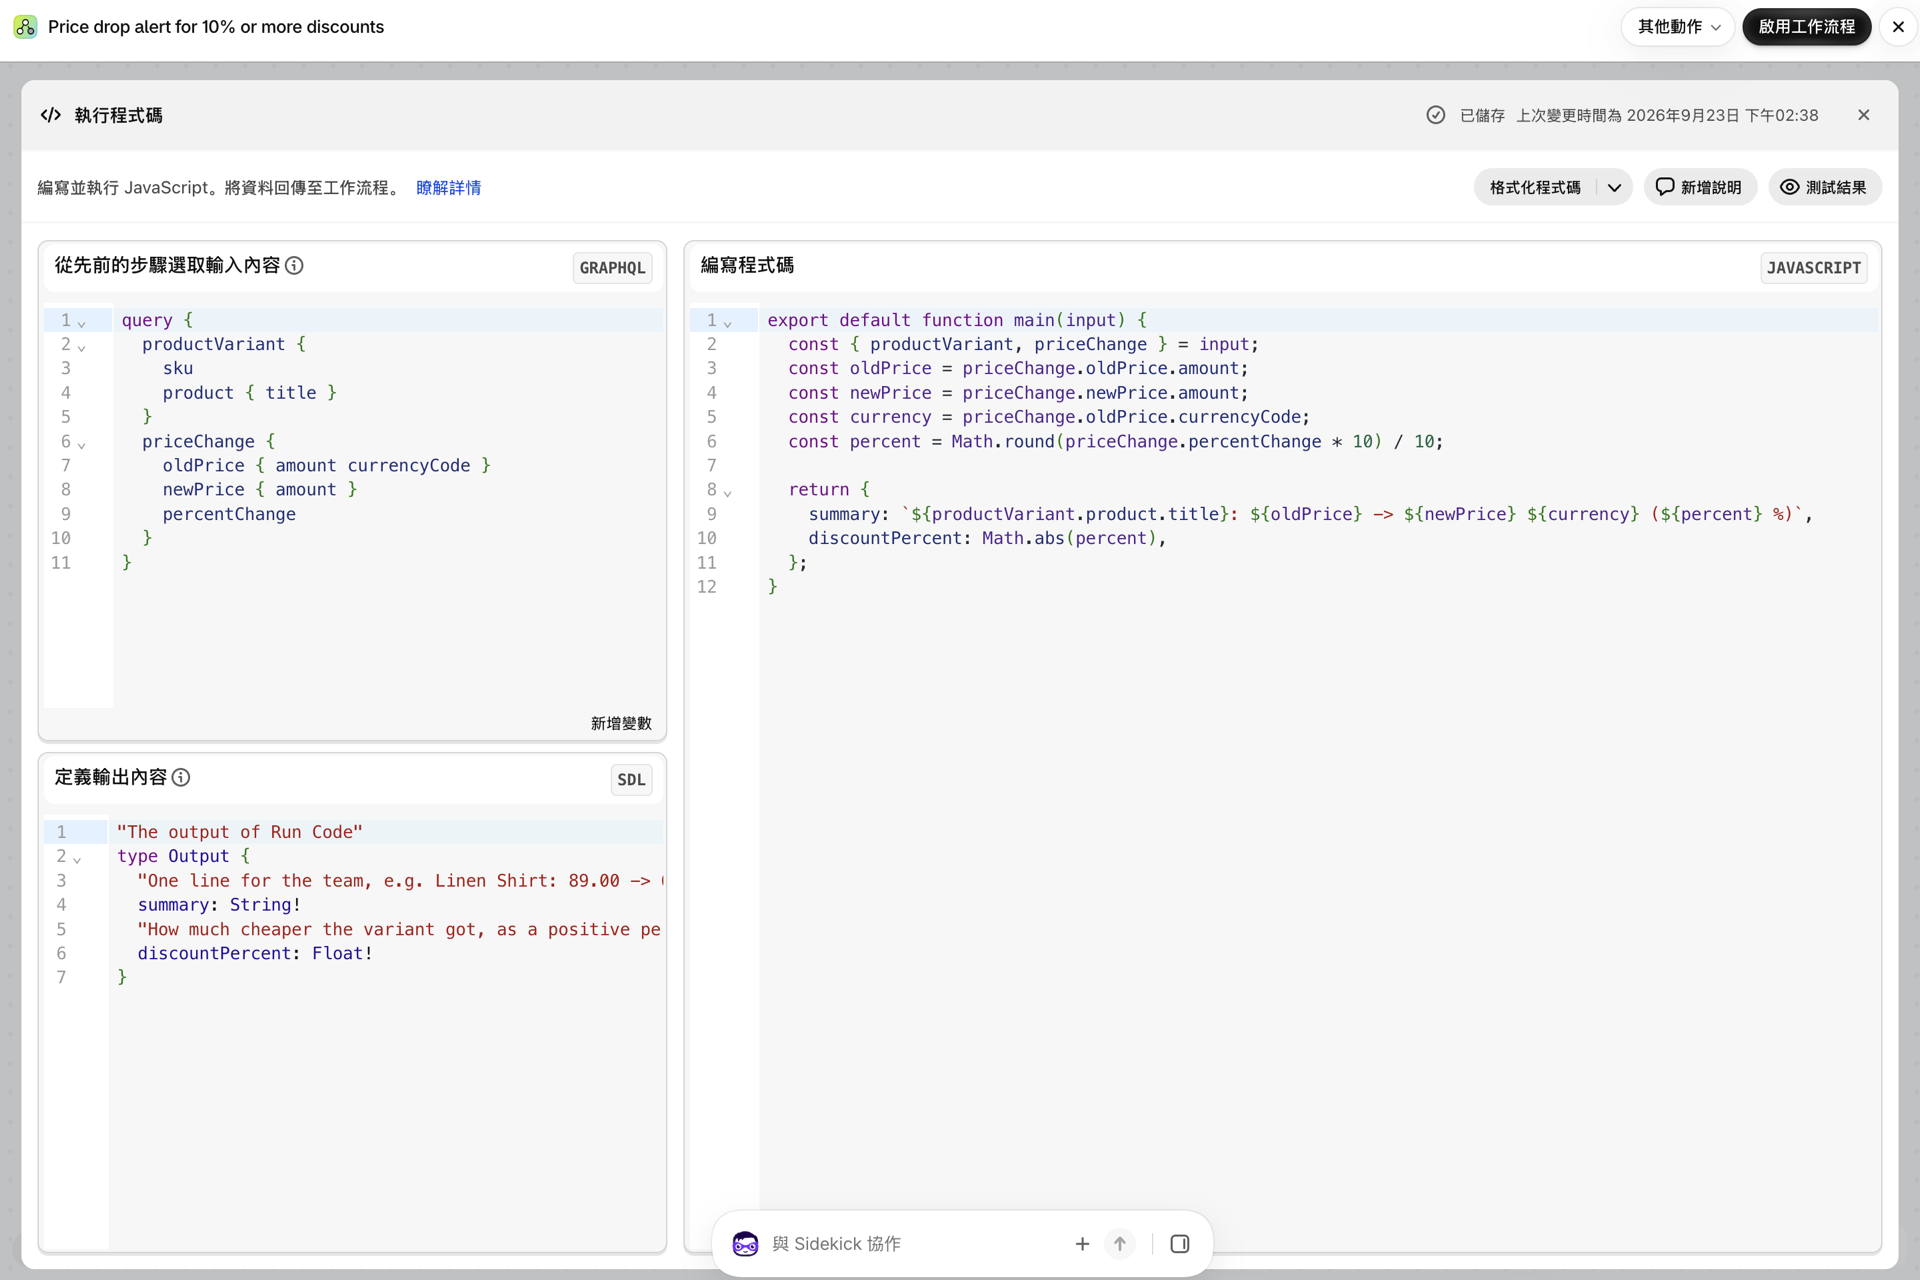
Task: Click the saved checkmark status icon
Action: coord(1435,115)
